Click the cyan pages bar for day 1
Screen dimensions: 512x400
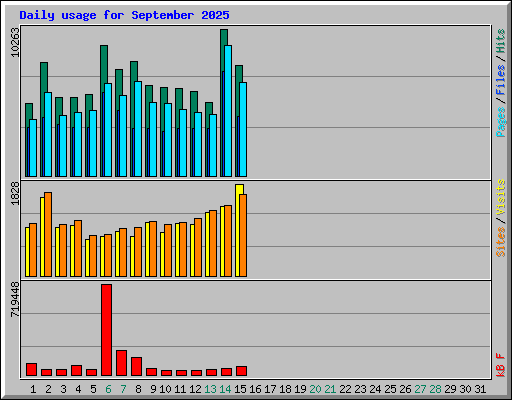point(33,148)
